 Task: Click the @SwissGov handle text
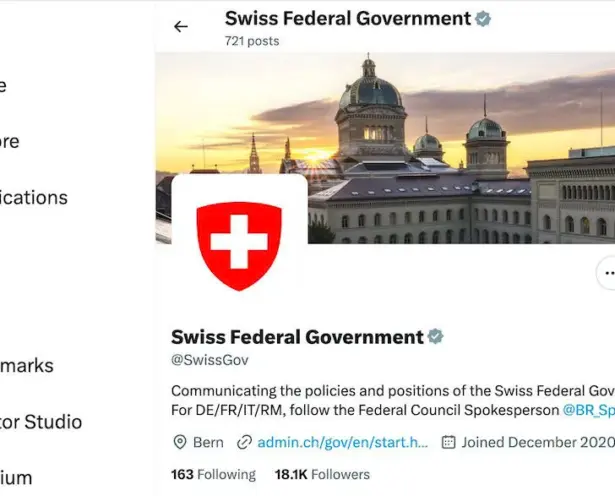click(210, 360)
